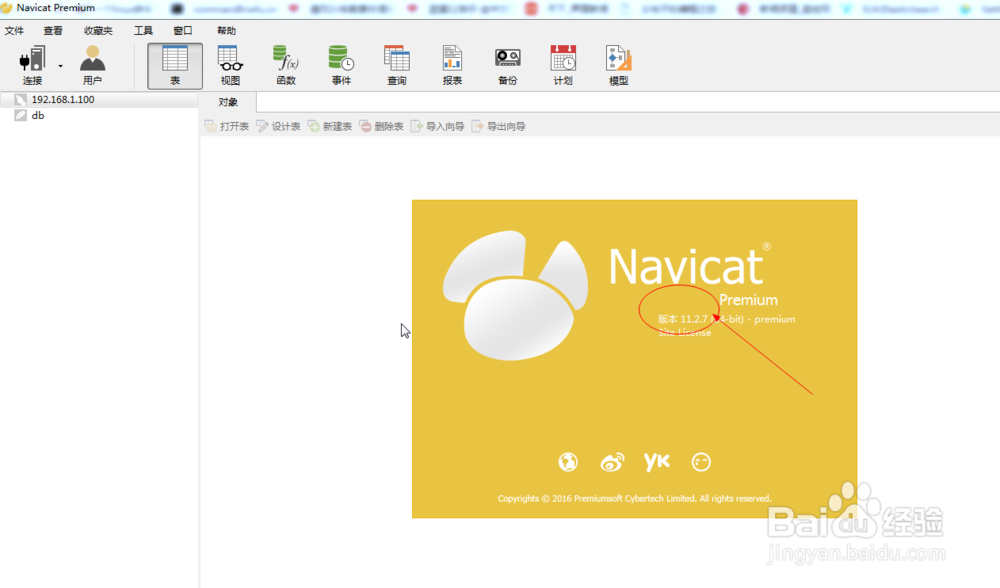The image size is (1000, 588).
Task: Expand the 连接 dropdown arrow
Action: click(61, 66)
